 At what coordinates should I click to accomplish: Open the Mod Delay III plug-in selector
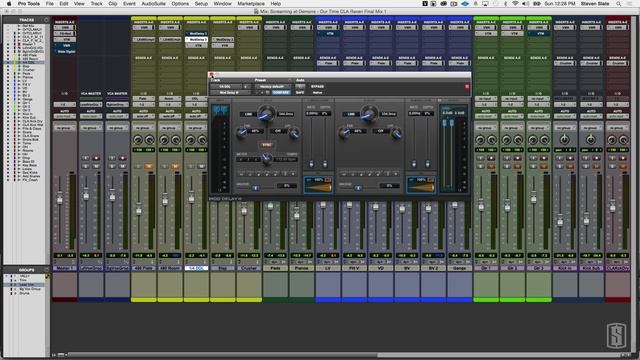230,93
